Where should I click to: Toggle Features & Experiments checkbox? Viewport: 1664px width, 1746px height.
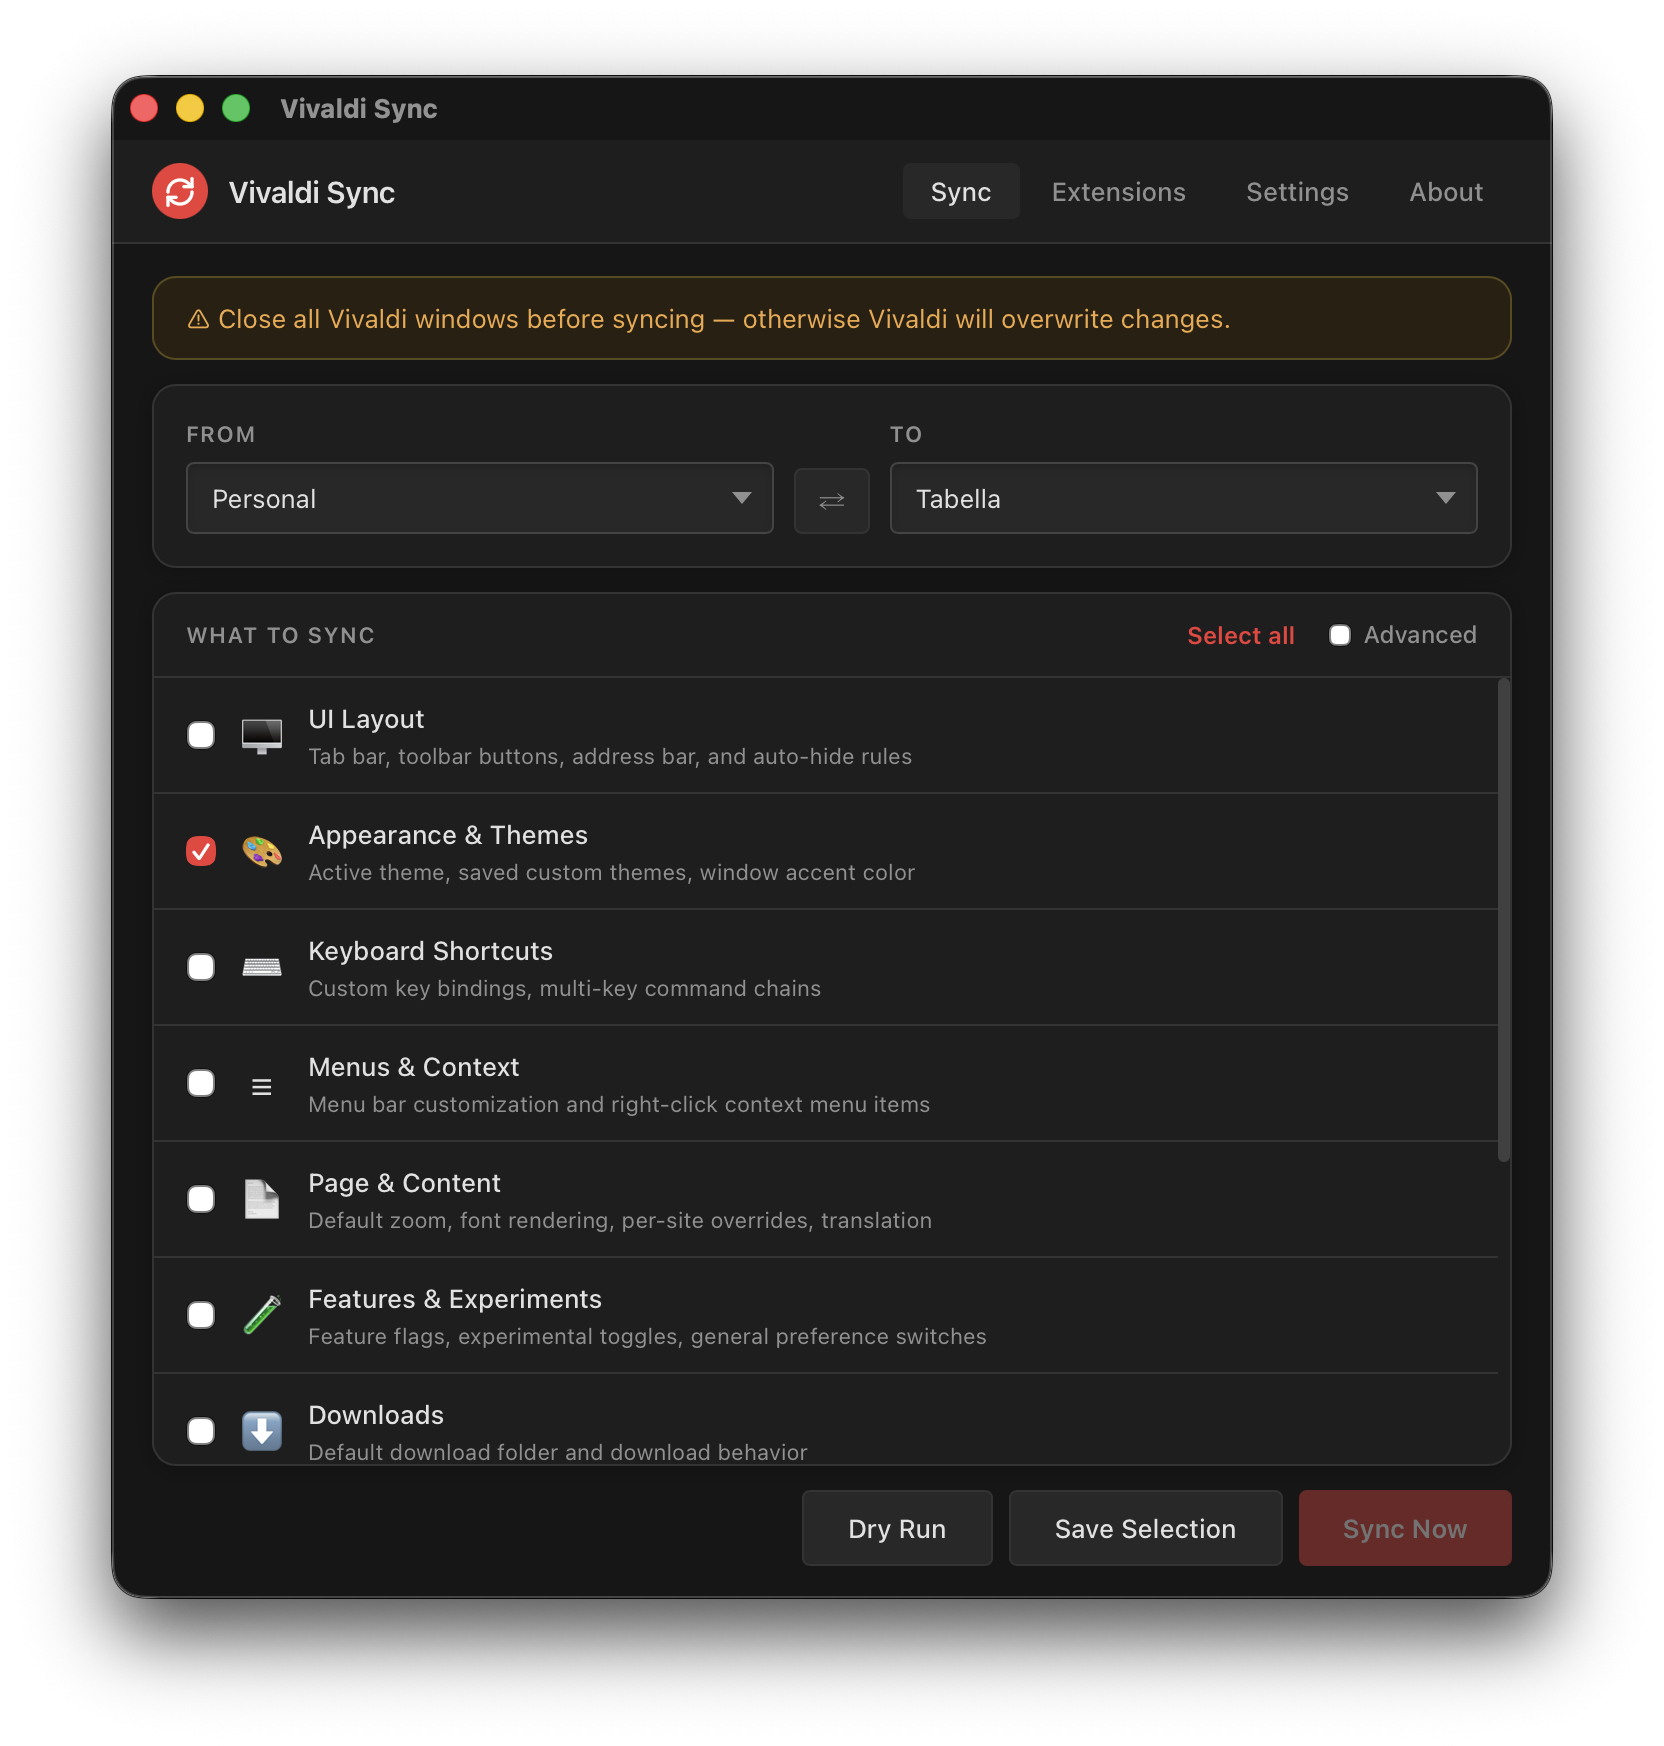pyautogui.click(x=201, y=1315)
